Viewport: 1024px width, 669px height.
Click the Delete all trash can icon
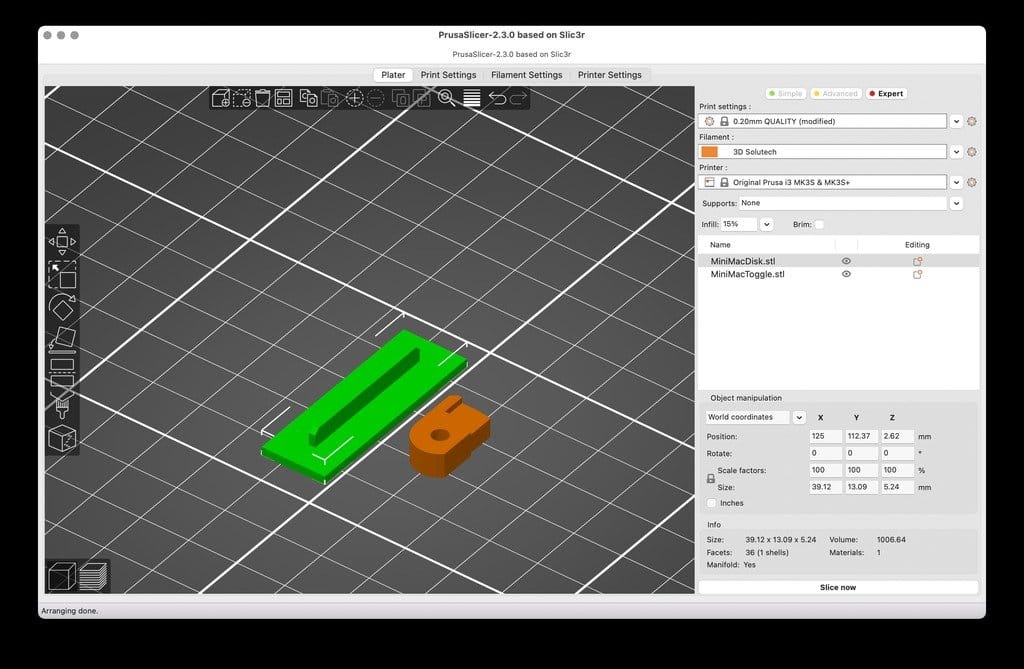tap(263, 99)
